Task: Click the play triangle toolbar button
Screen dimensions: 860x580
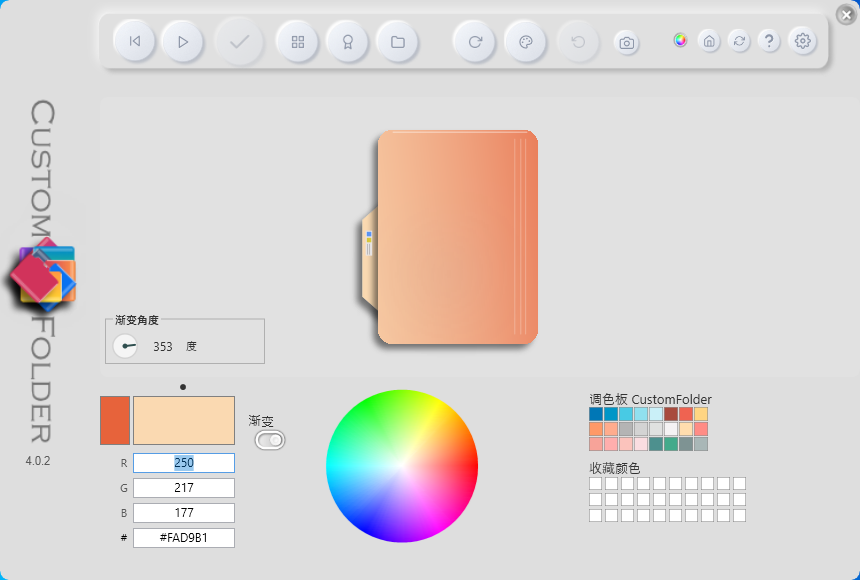Action: (183, 42)
